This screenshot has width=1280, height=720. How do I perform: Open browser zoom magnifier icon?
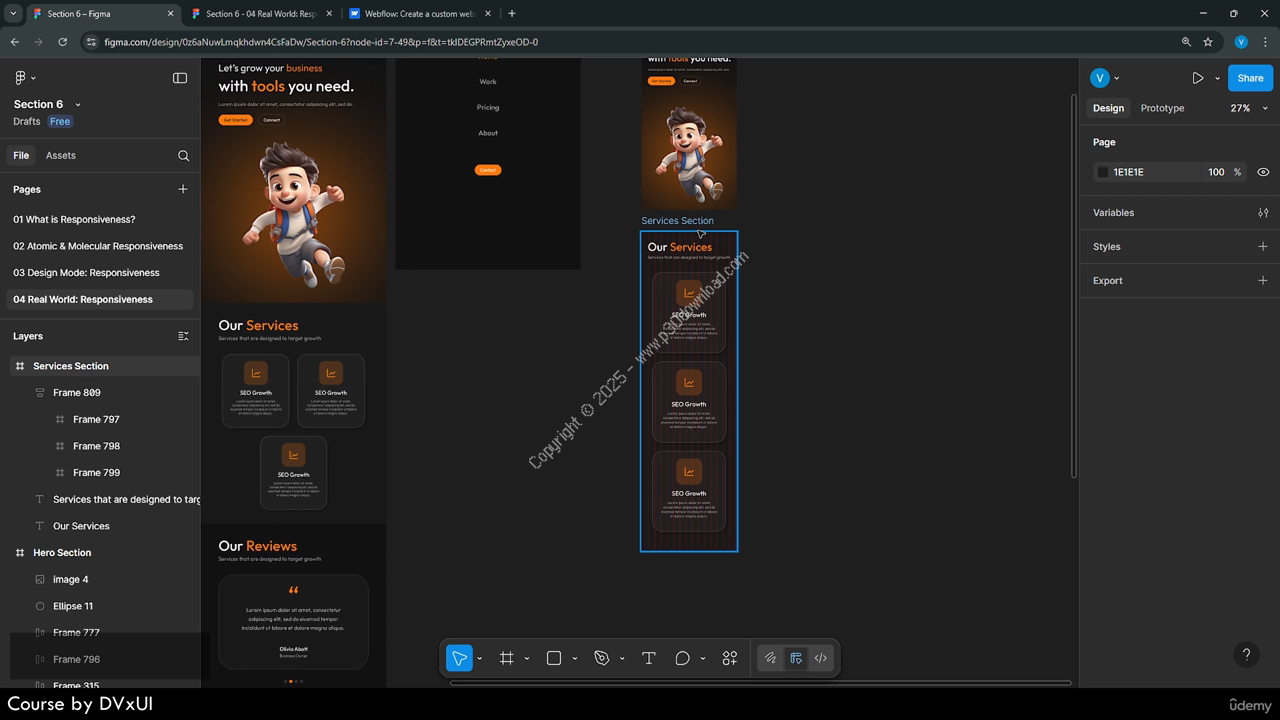pos(1186,42)
